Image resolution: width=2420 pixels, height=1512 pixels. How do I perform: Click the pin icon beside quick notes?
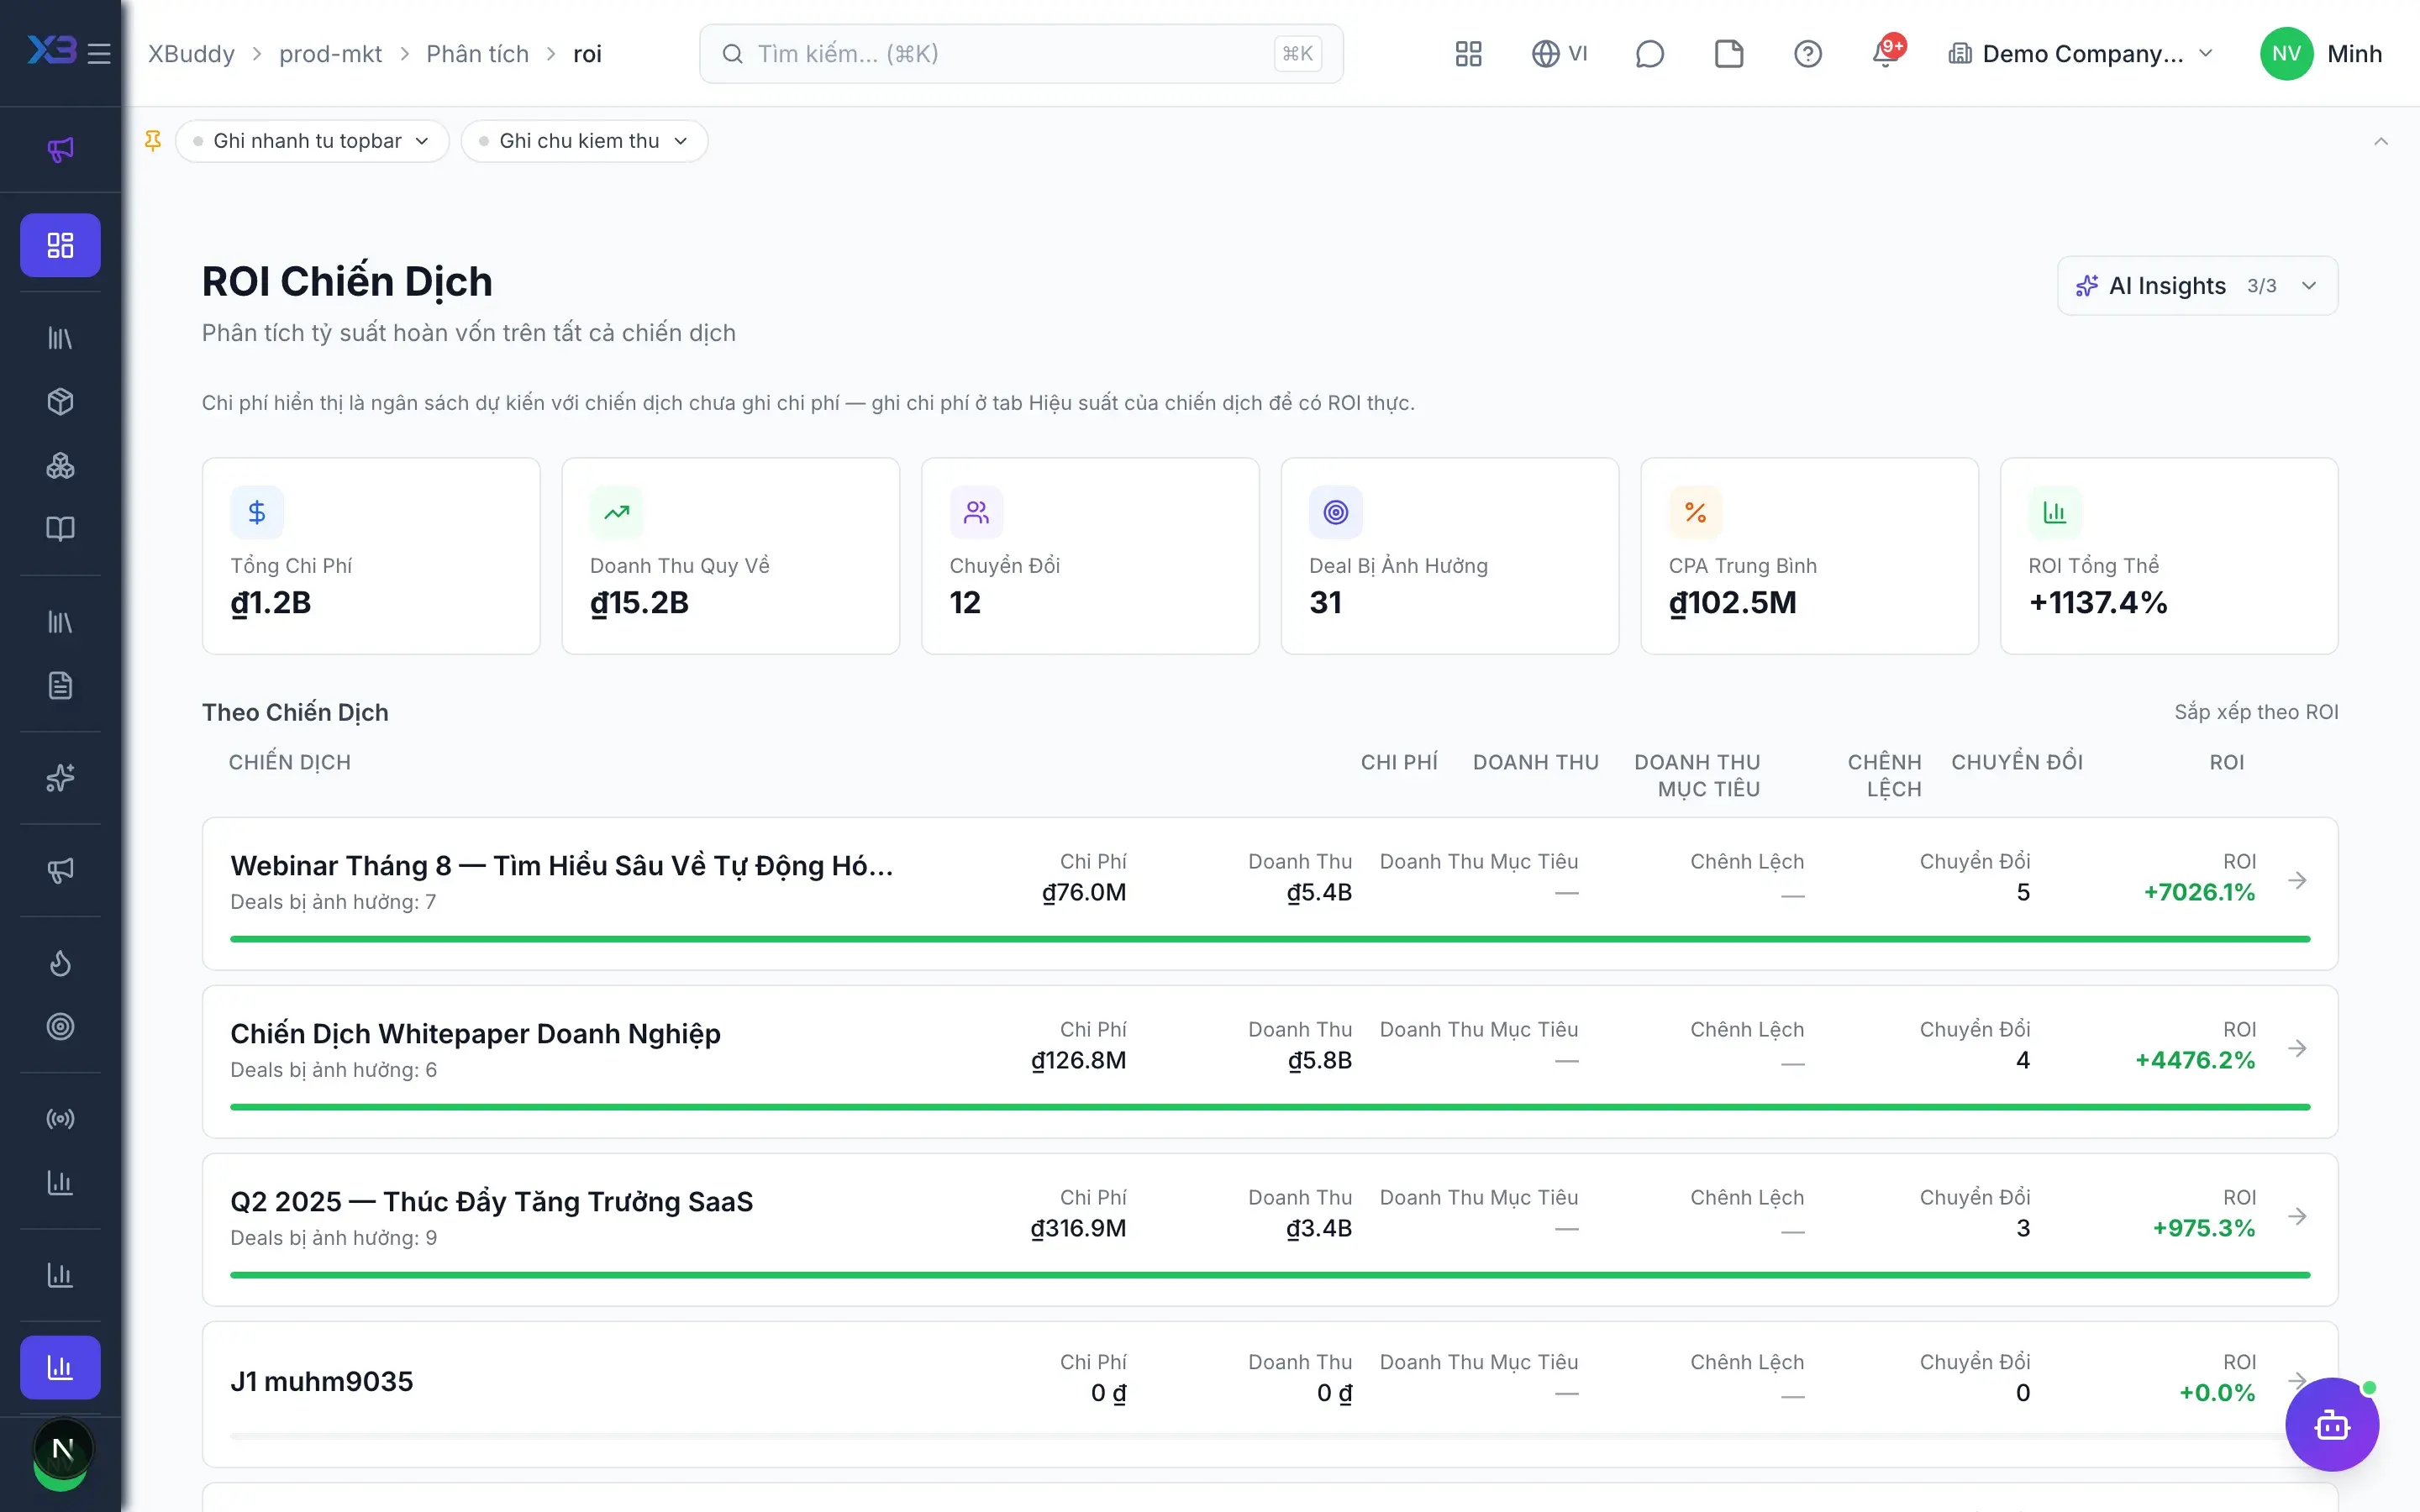click(x=153, y=141)
